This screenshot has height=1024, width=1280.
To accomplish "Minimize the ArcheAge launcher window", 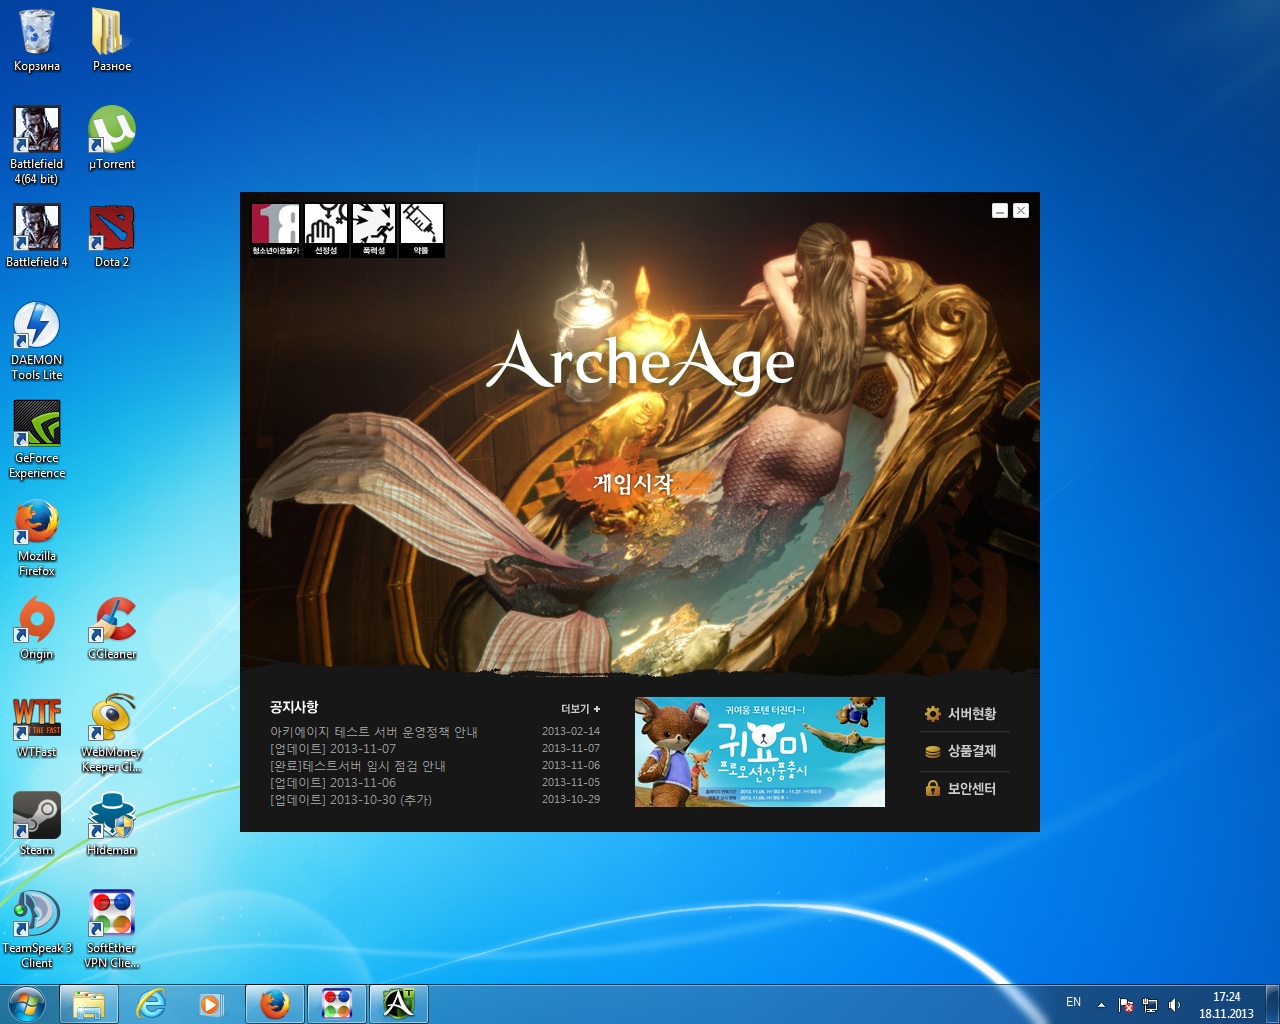I will pos(1000,211).
